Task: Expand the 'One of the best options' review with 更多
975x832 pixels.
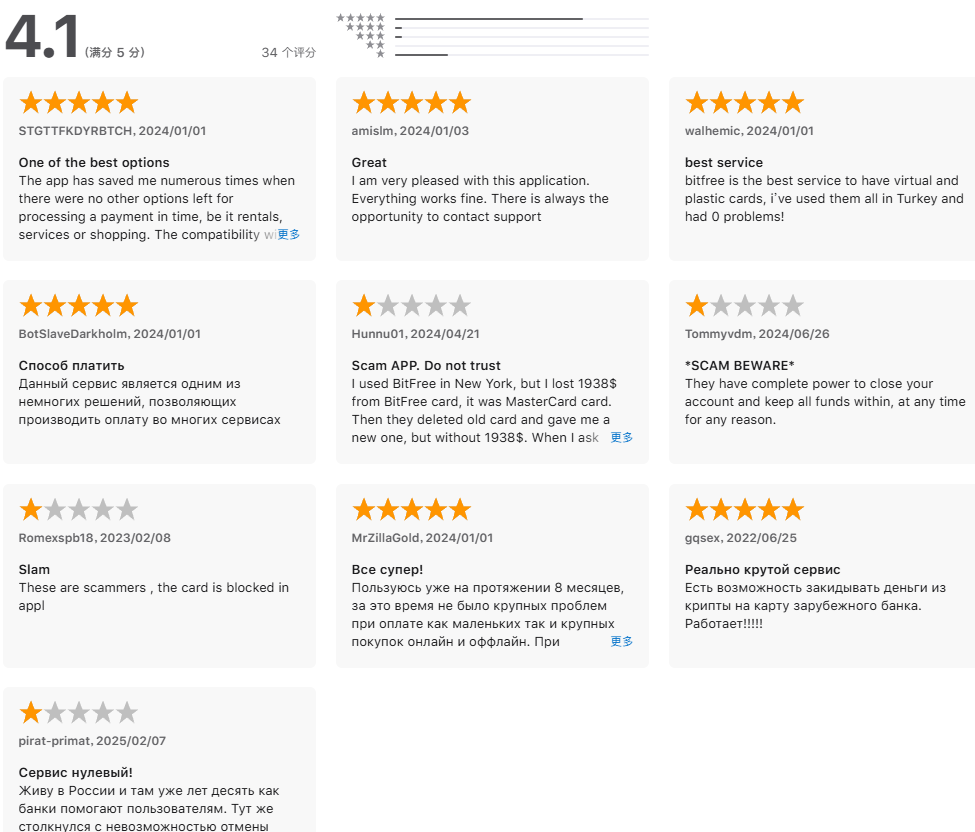Action: coord(289,235)
